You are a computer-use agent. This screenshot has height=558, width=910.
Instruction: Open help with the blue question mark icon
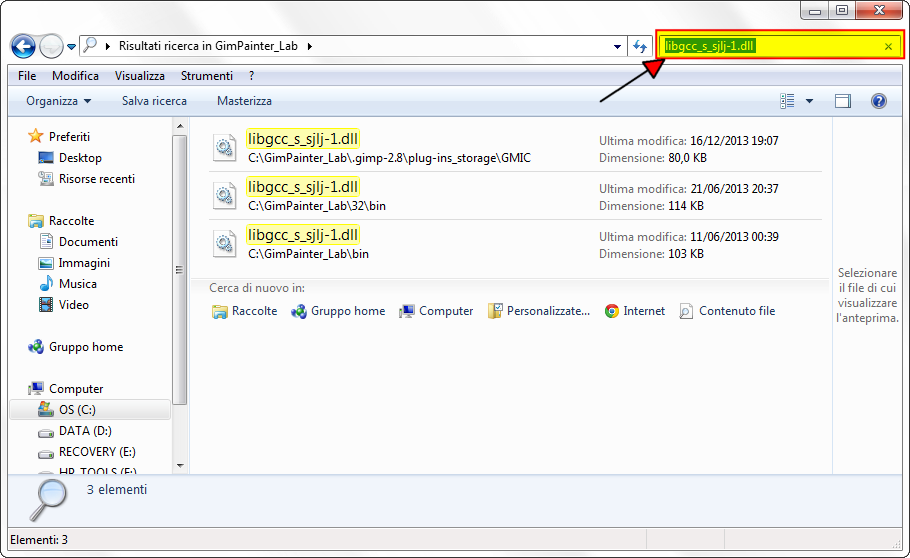pos(879,101)
